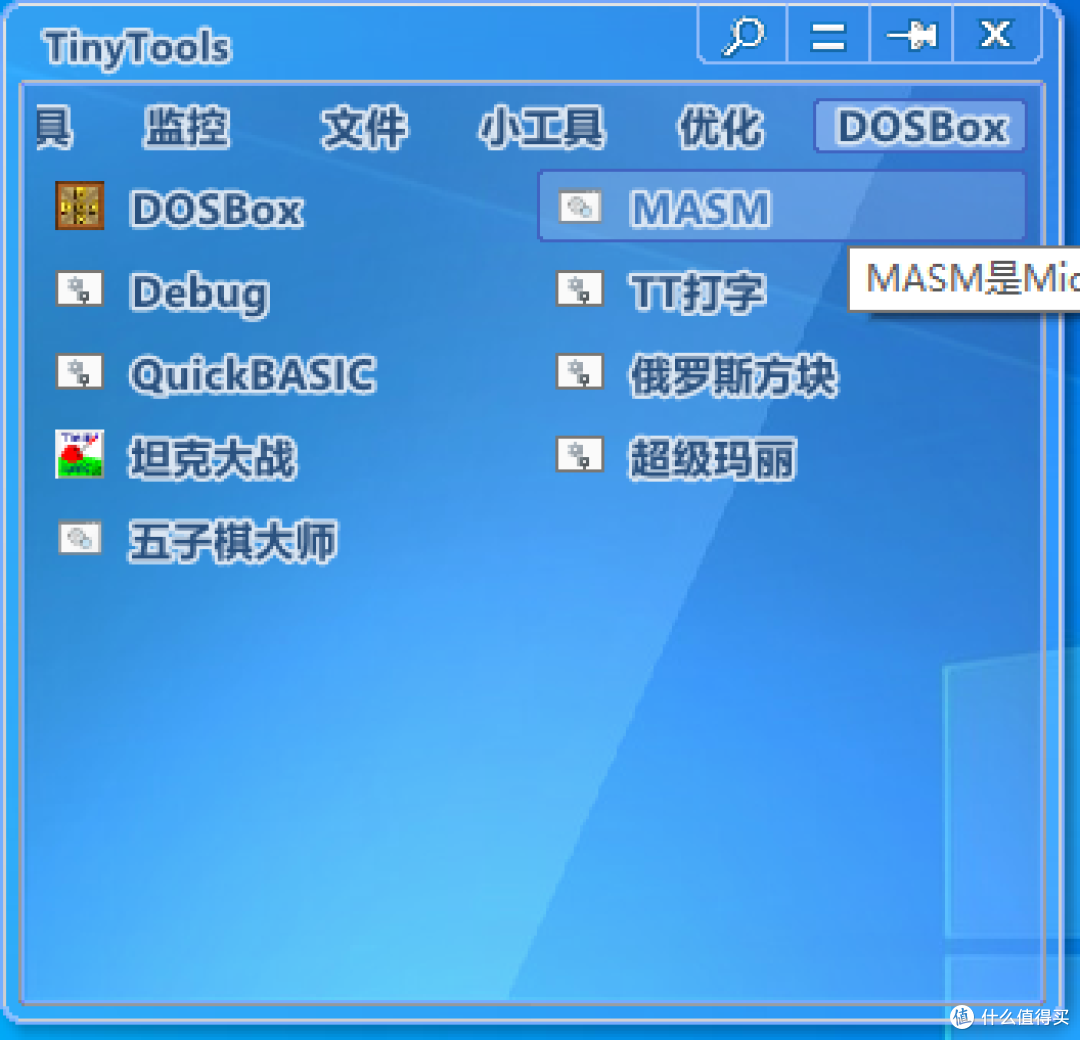Select the DOSBox tab
Image resolution: width=1080 pixels, height=1040 pixels.
(x=920, y=127)
